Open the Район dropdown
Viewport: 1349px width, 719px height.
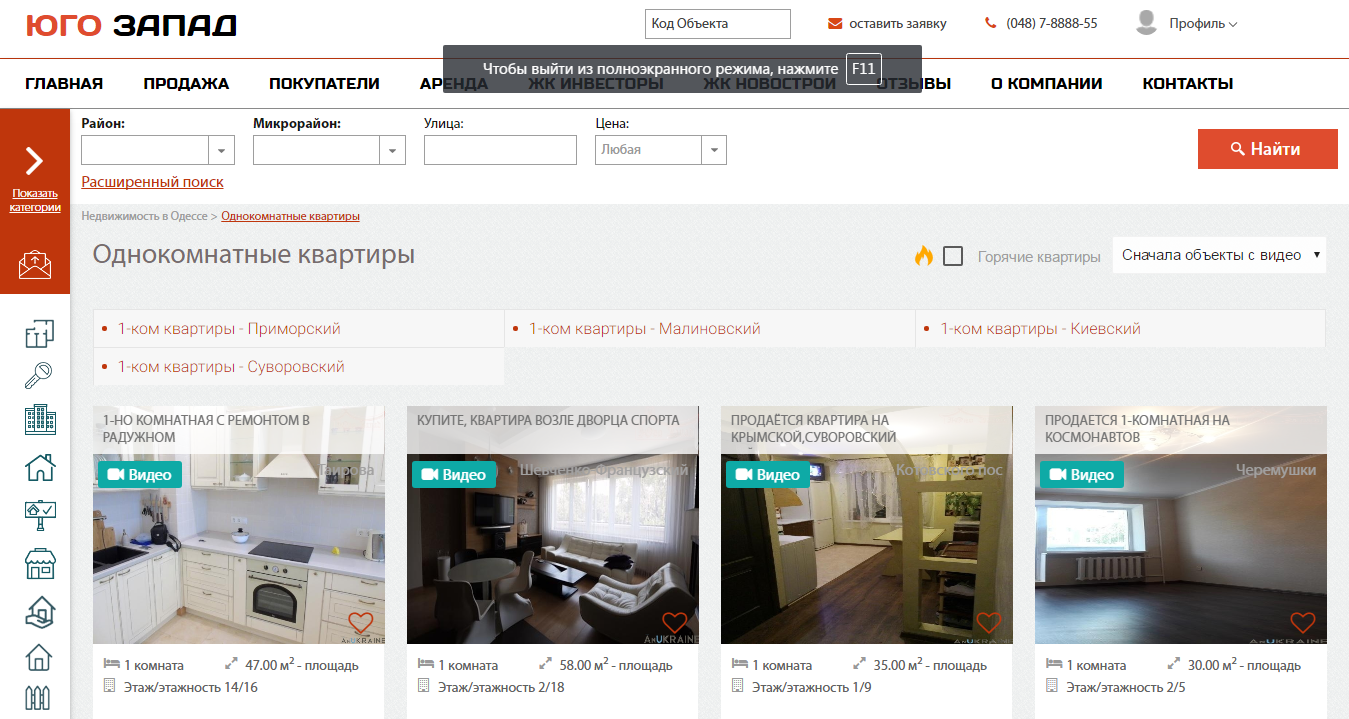(221, 150)
